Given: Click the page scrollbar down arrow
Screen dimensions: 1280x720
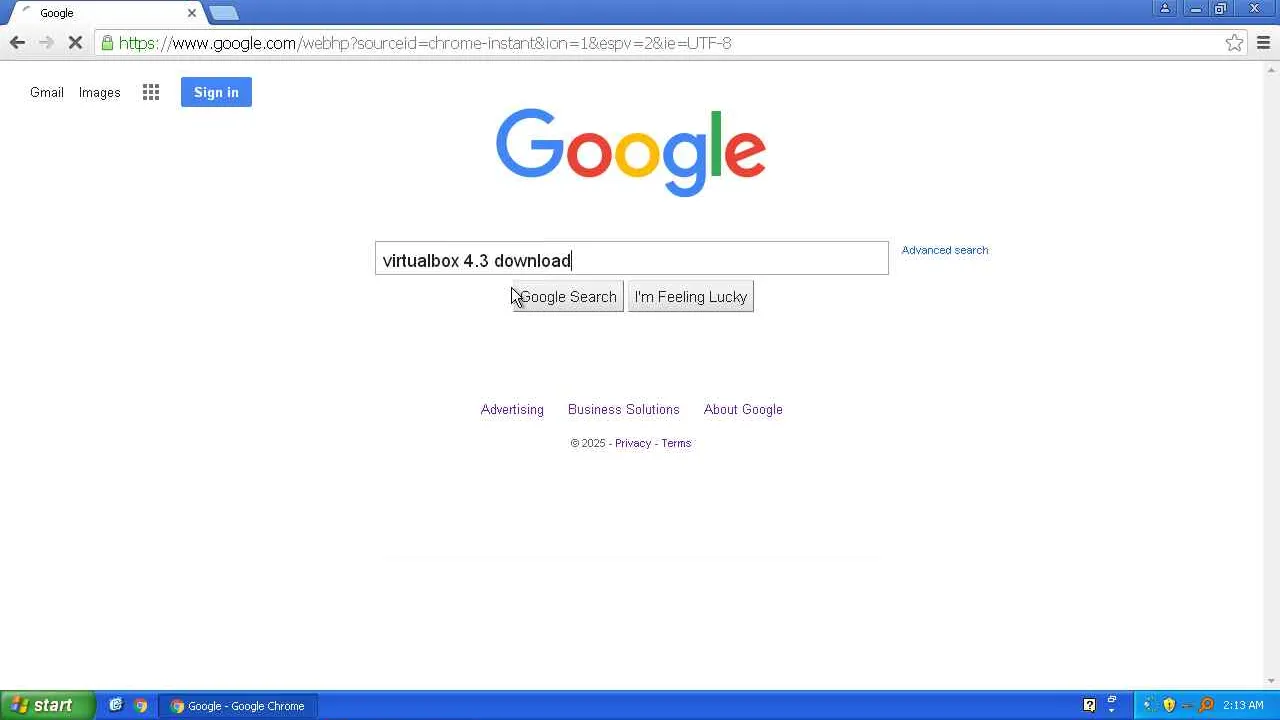Looking at the screenshot, I should [x=1272, y=682].
